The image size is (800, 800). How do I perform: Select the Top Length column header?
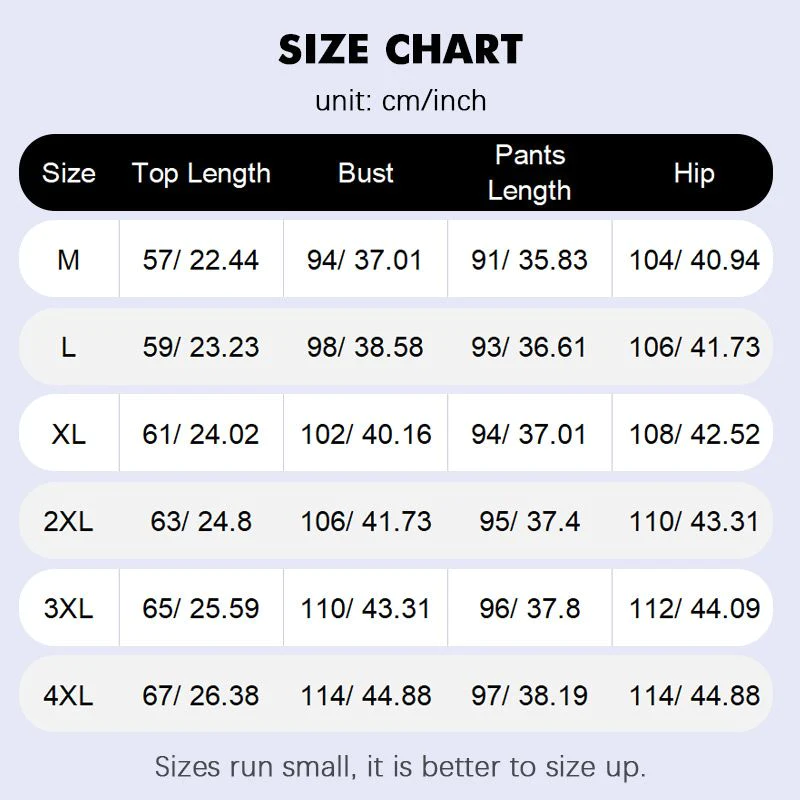201,173
